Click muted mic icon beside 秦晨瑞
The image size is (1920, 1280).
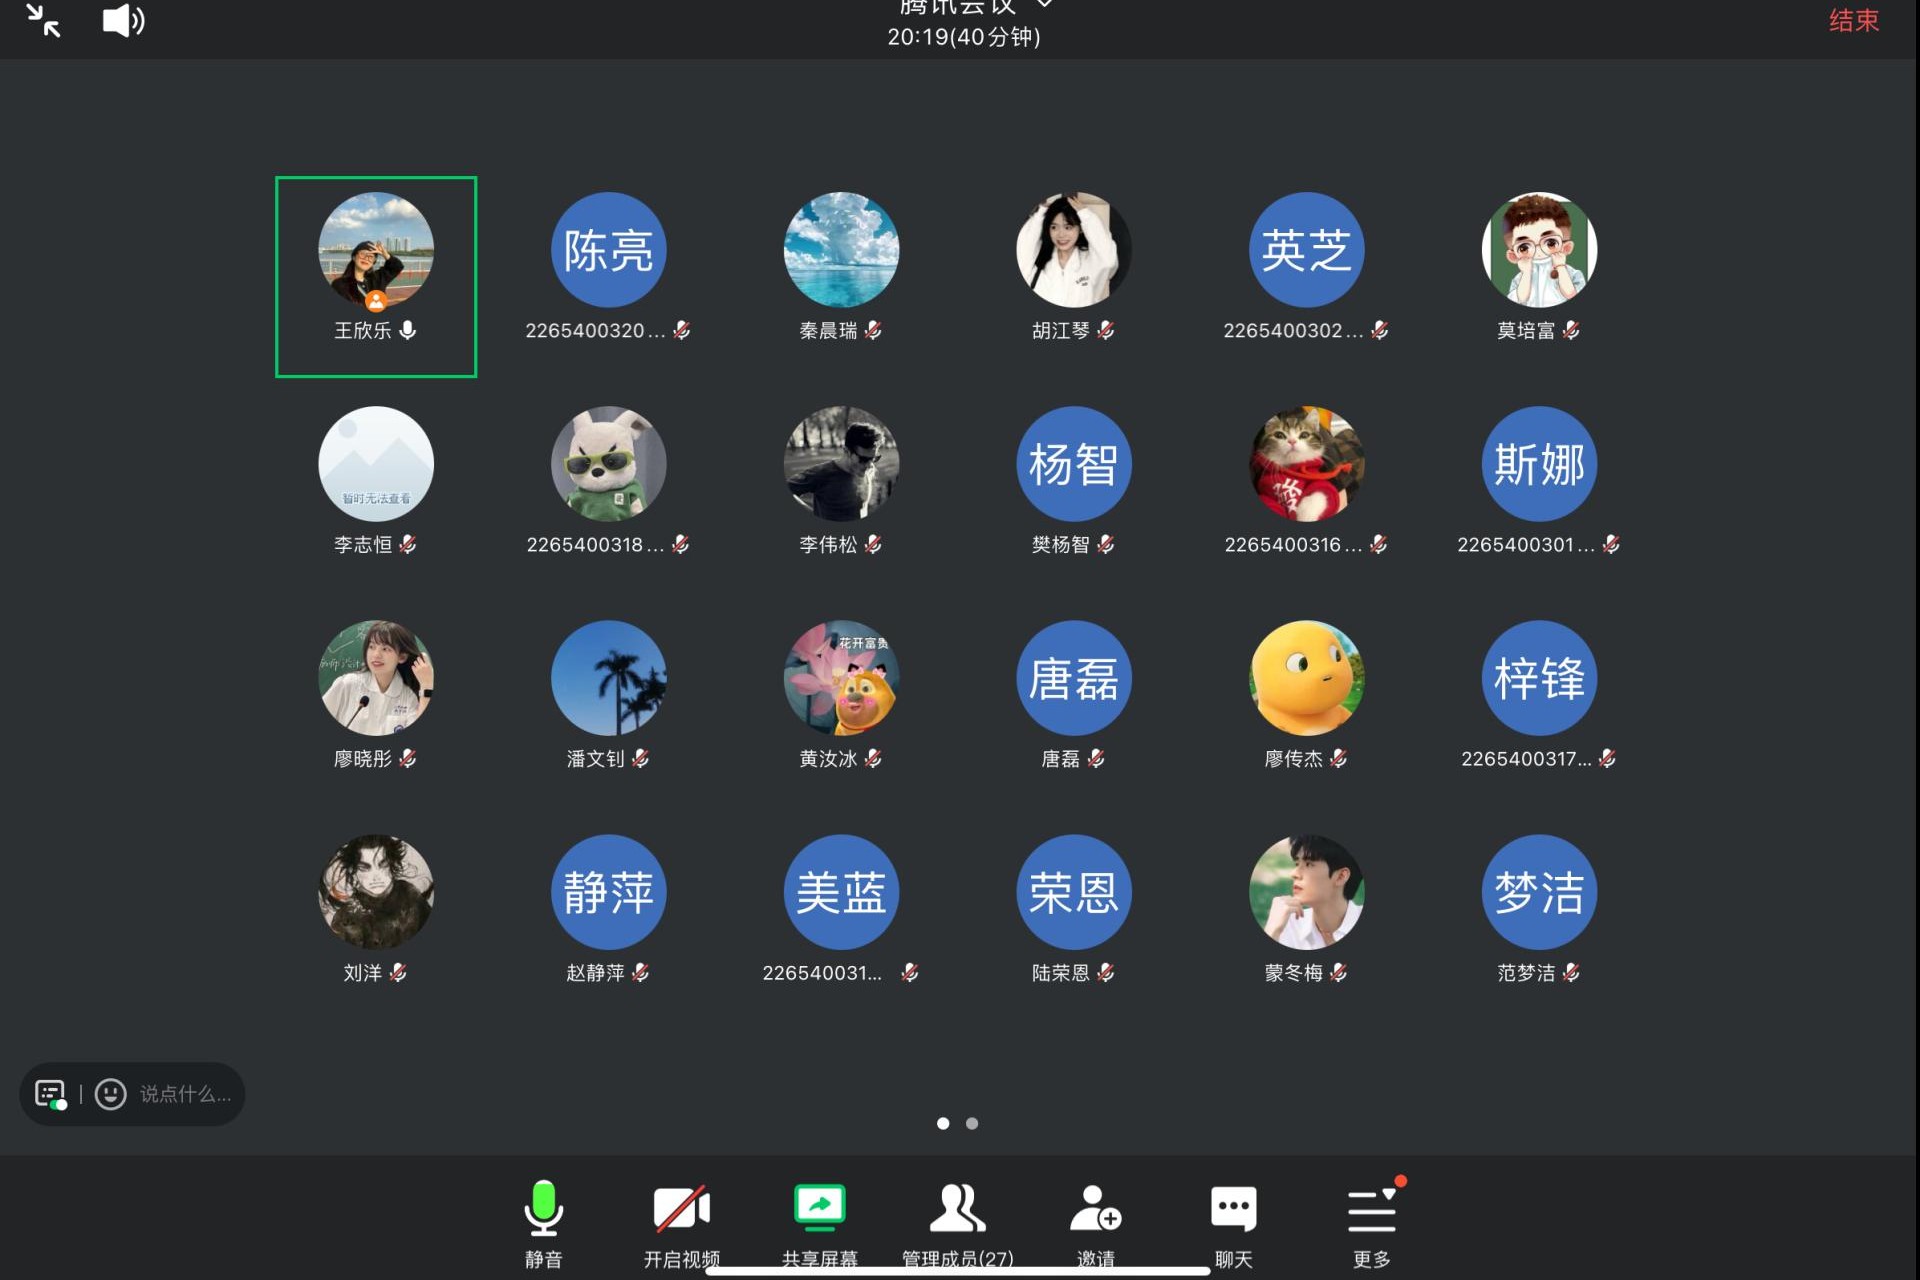(873, 331)
